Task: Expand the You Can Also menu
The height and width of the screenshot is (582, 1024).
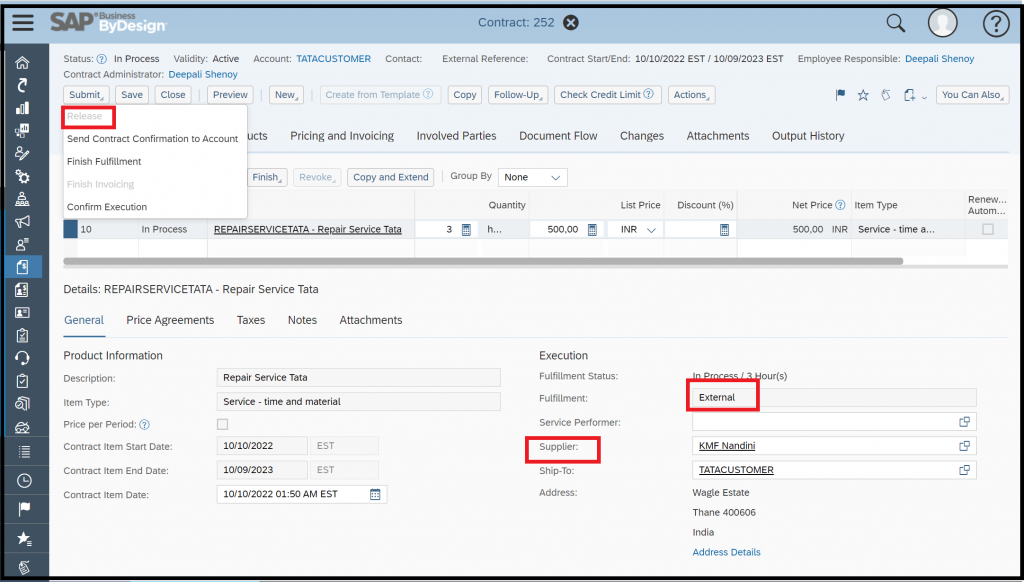Action: [972, 95]
